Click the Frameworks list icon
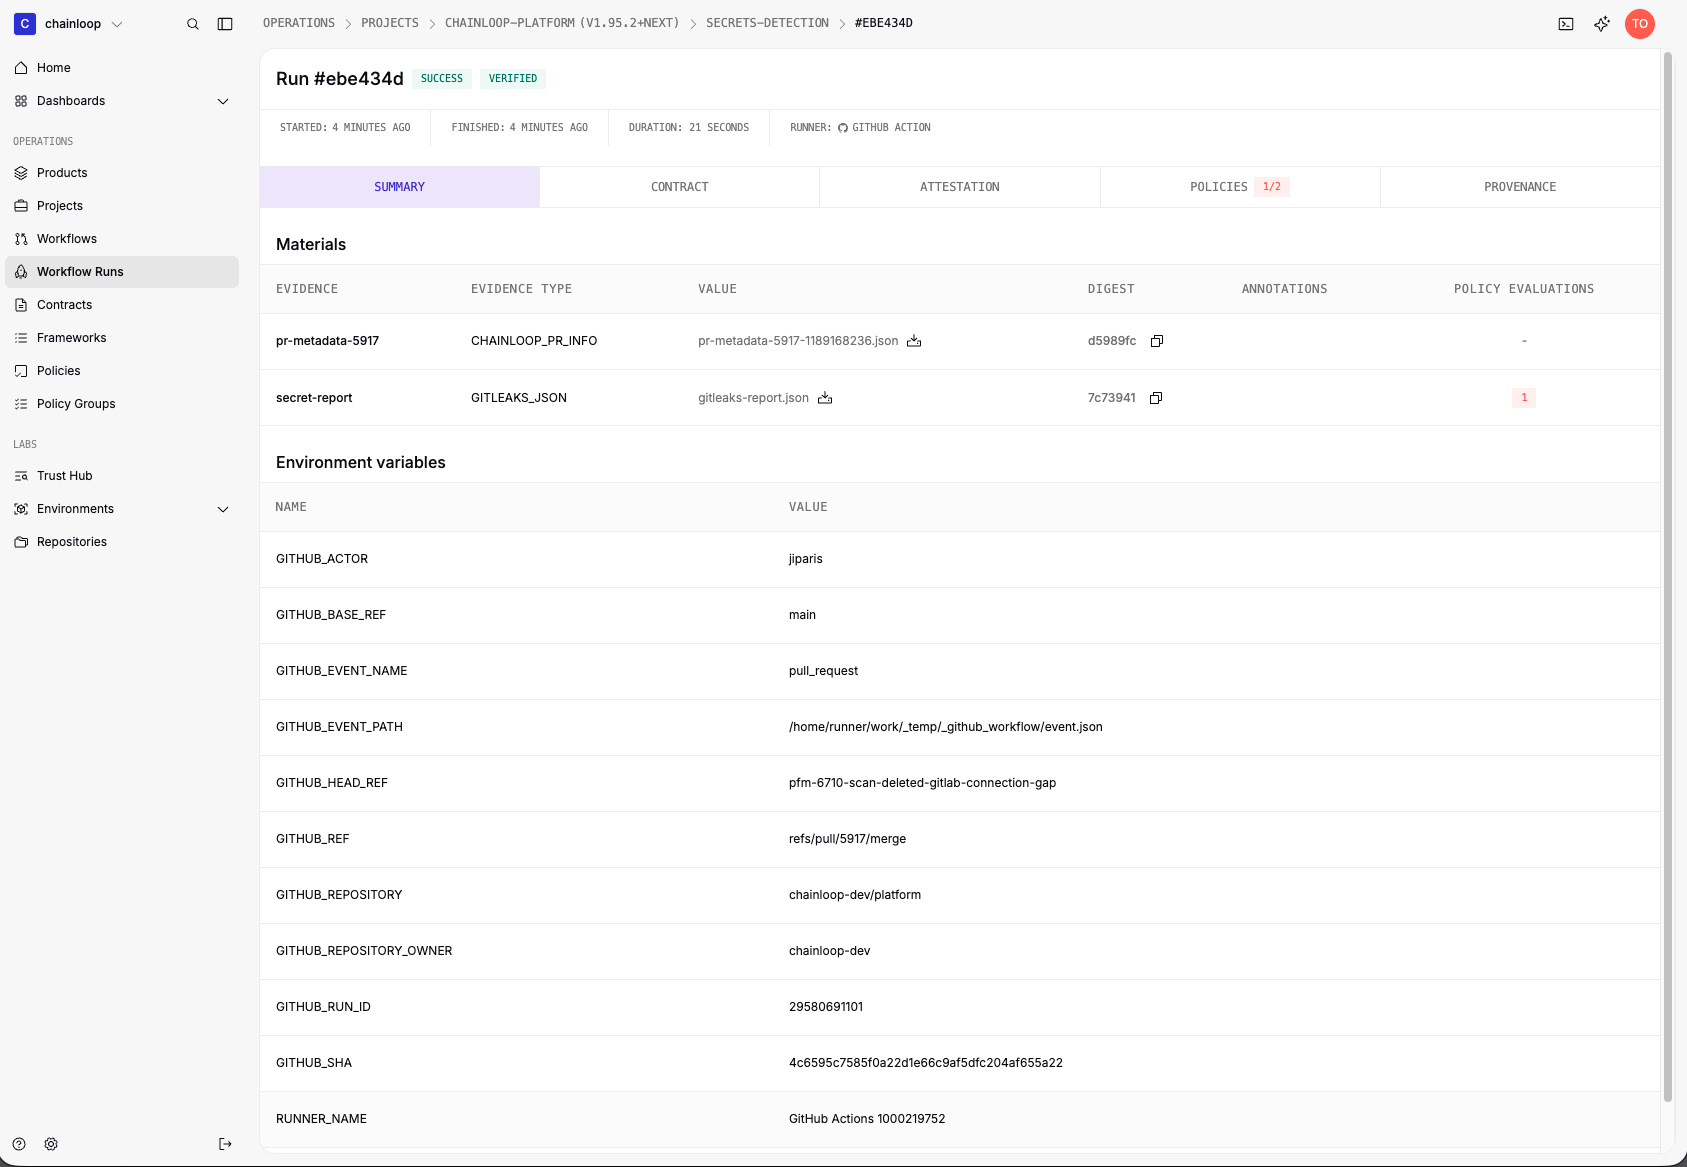Viewport: 1687px width, 1167px height. [x=21, y=338]
